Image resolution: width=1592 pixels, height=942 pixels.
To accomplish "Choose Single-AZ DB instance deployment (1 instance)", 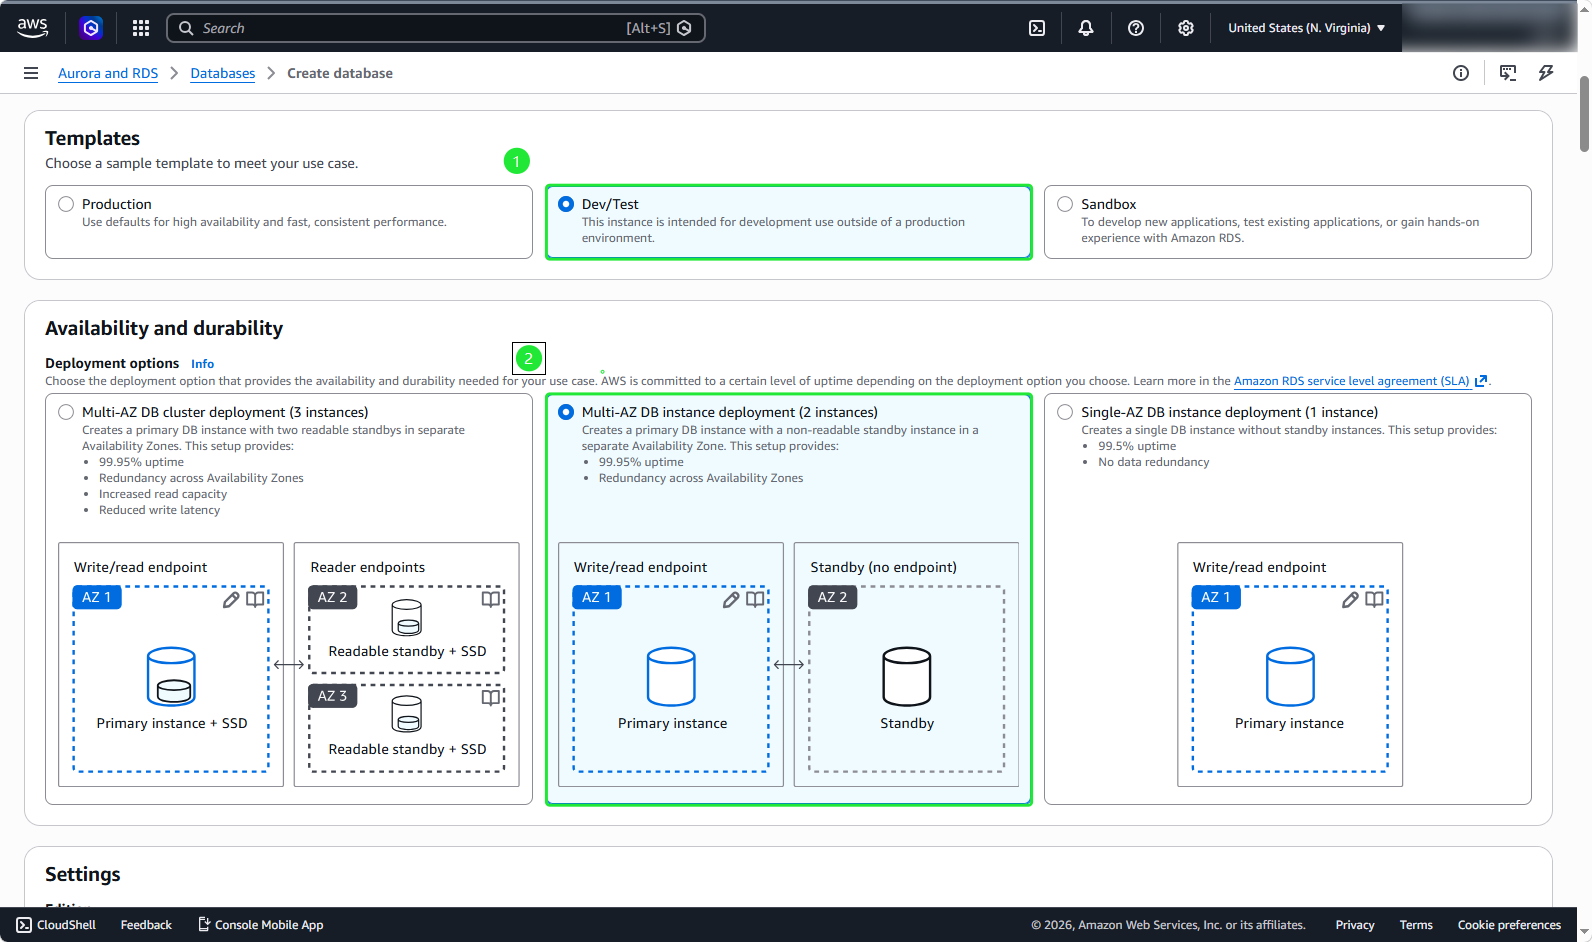I will pyautogui.click(x=1065, y=412).
